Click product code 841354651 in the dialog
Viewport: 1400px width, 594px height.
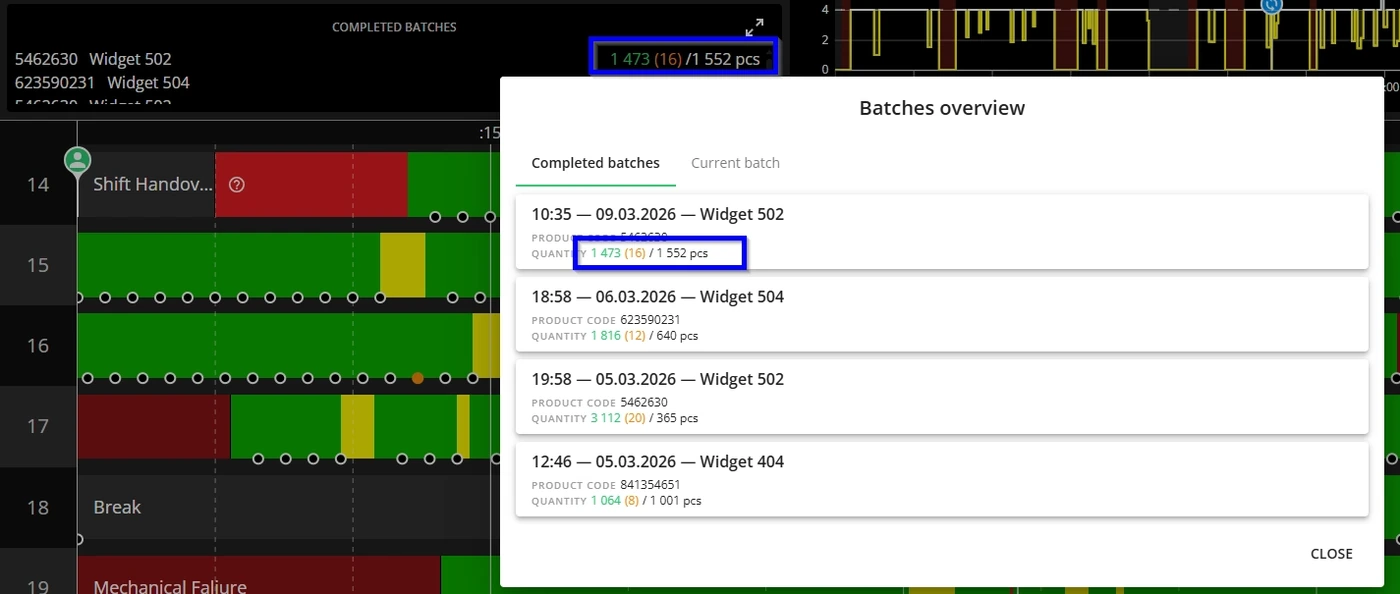(x=651, y=484)
